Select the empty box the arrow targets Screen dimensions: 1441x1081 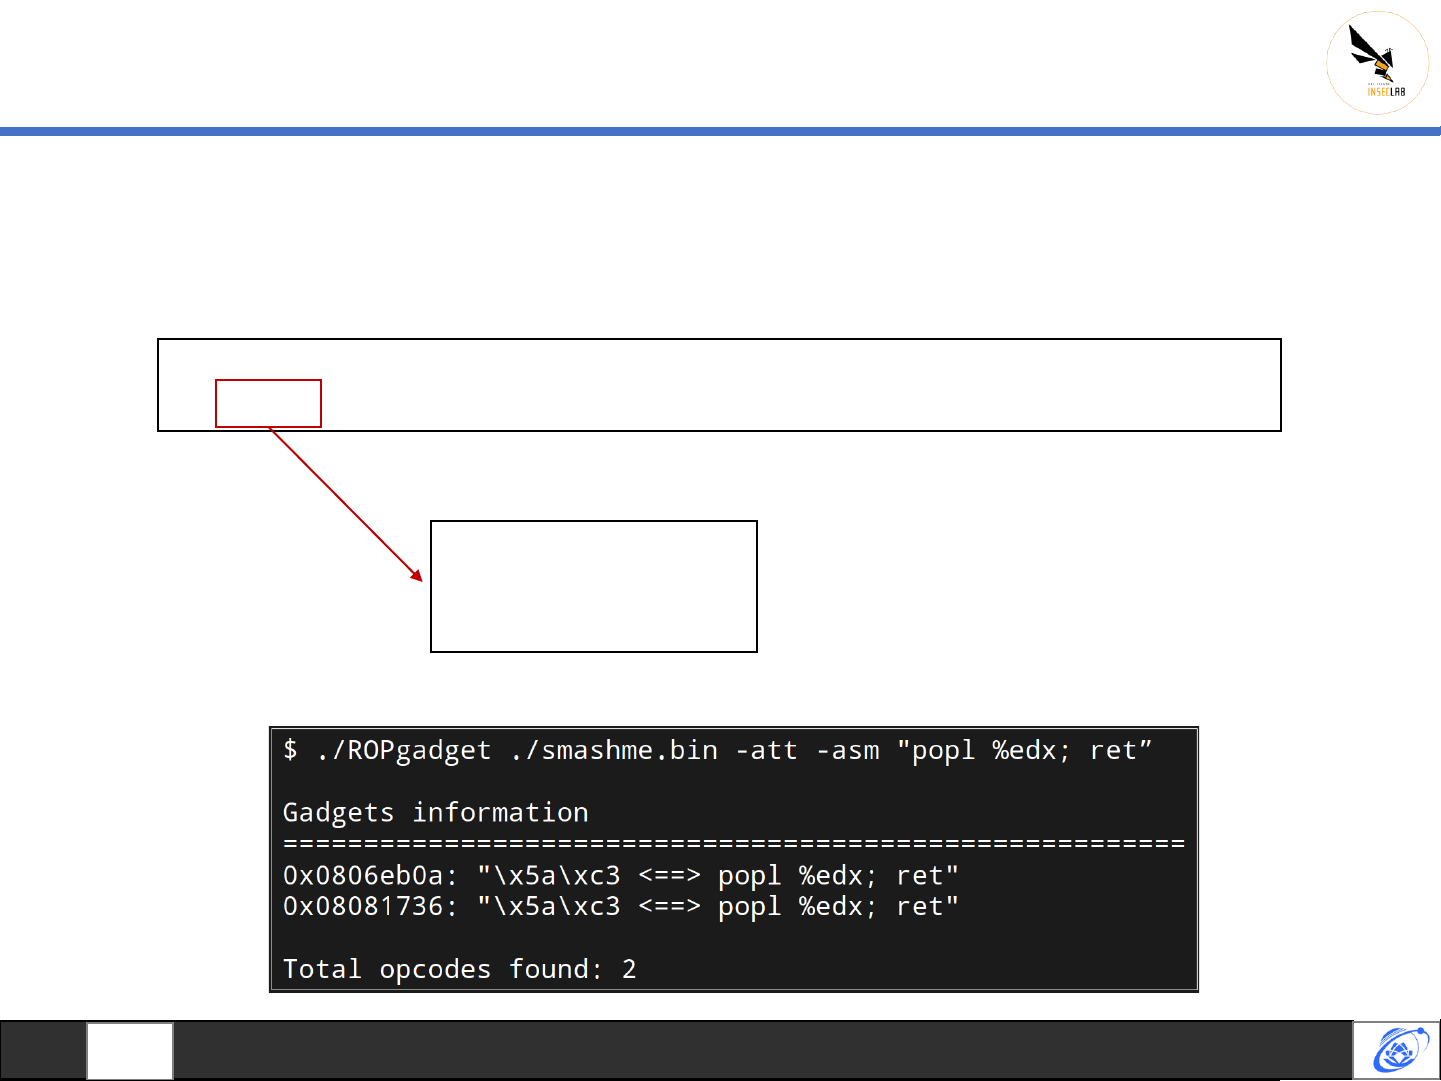coord(593,586)
